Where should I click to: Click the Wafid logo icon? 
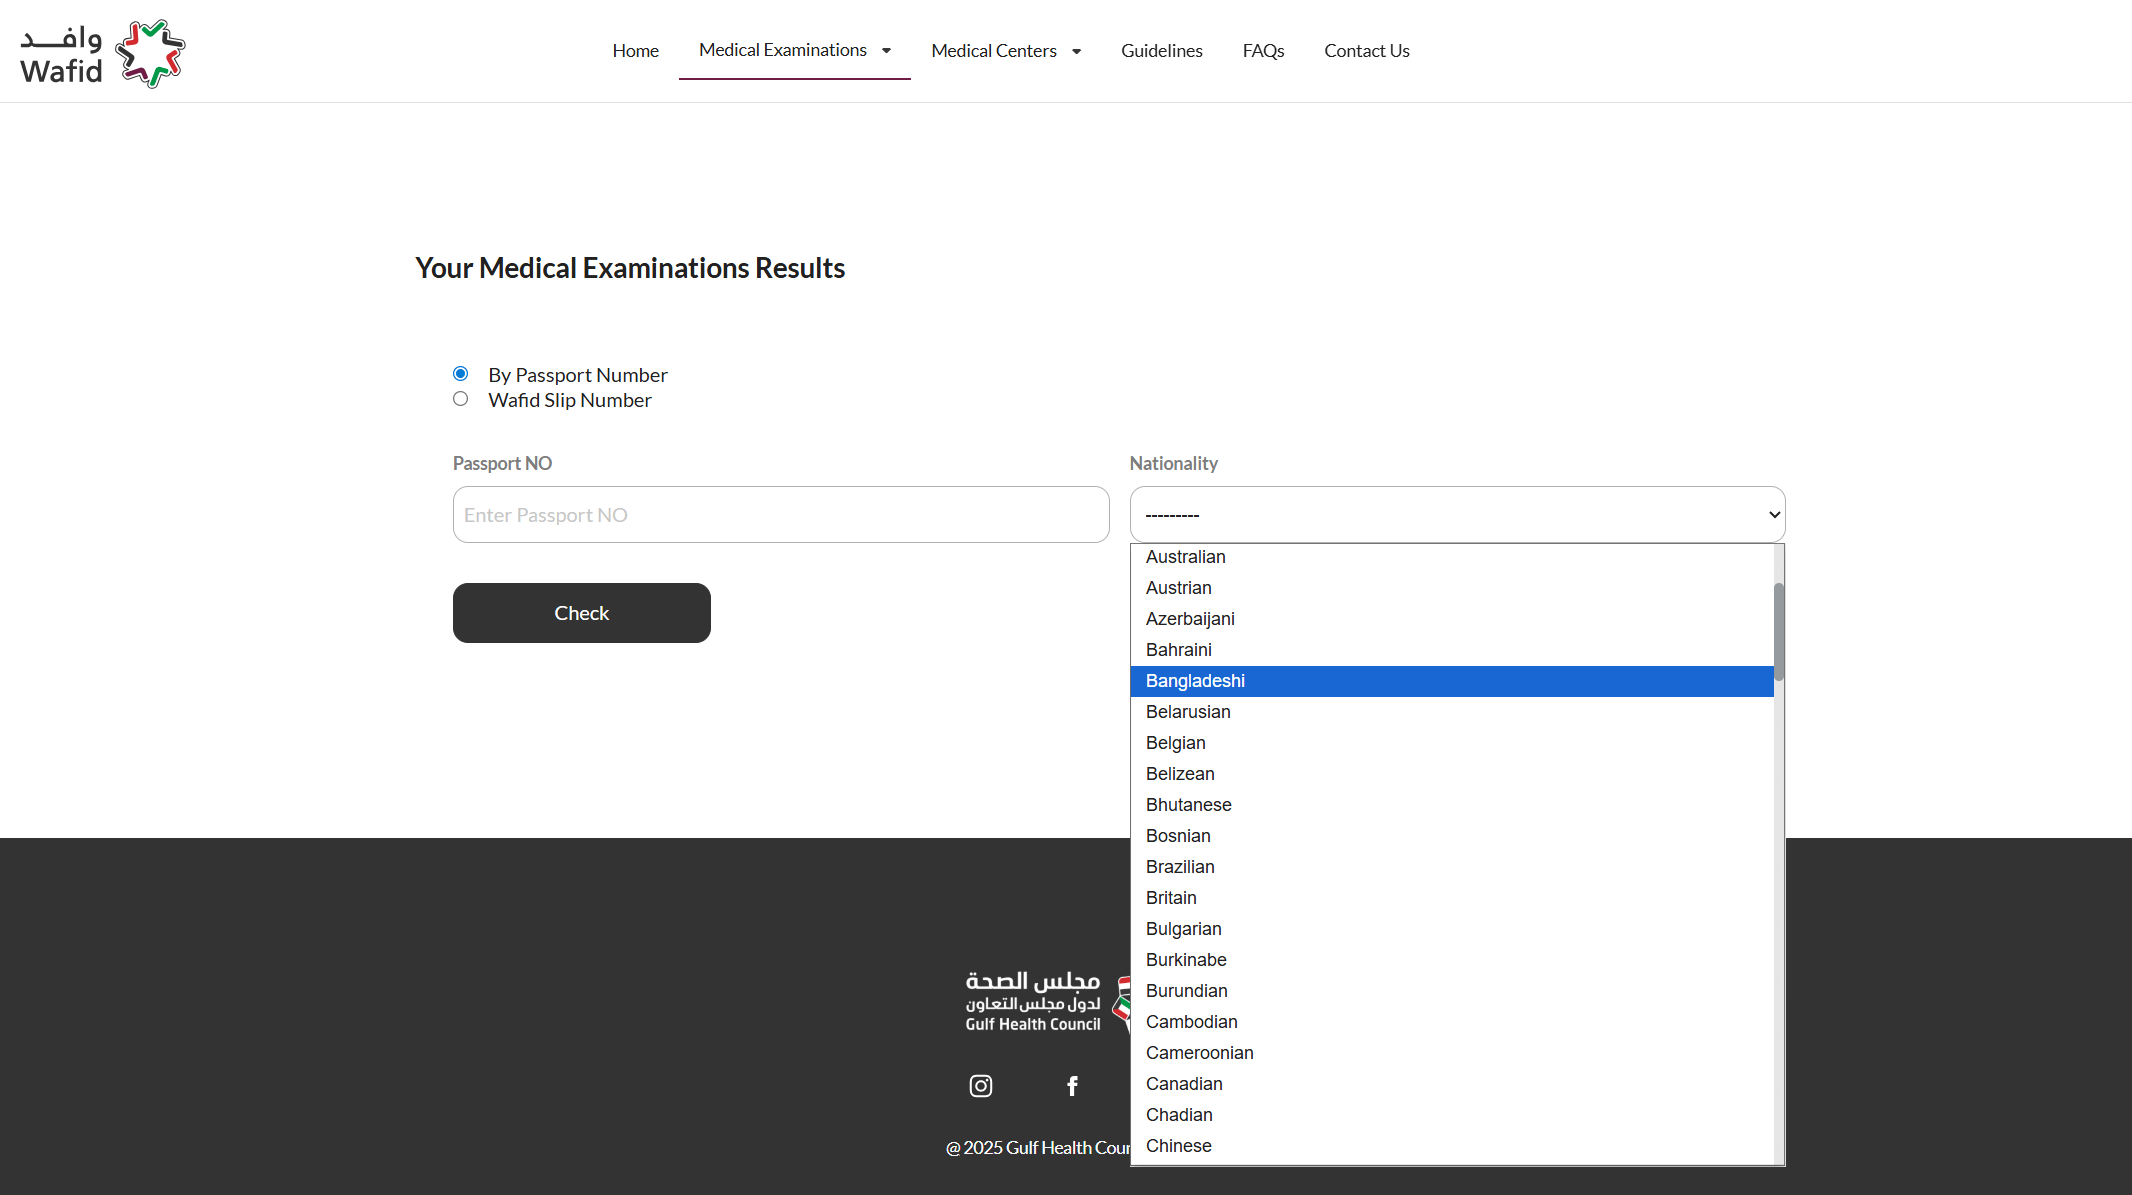point(150,54)
